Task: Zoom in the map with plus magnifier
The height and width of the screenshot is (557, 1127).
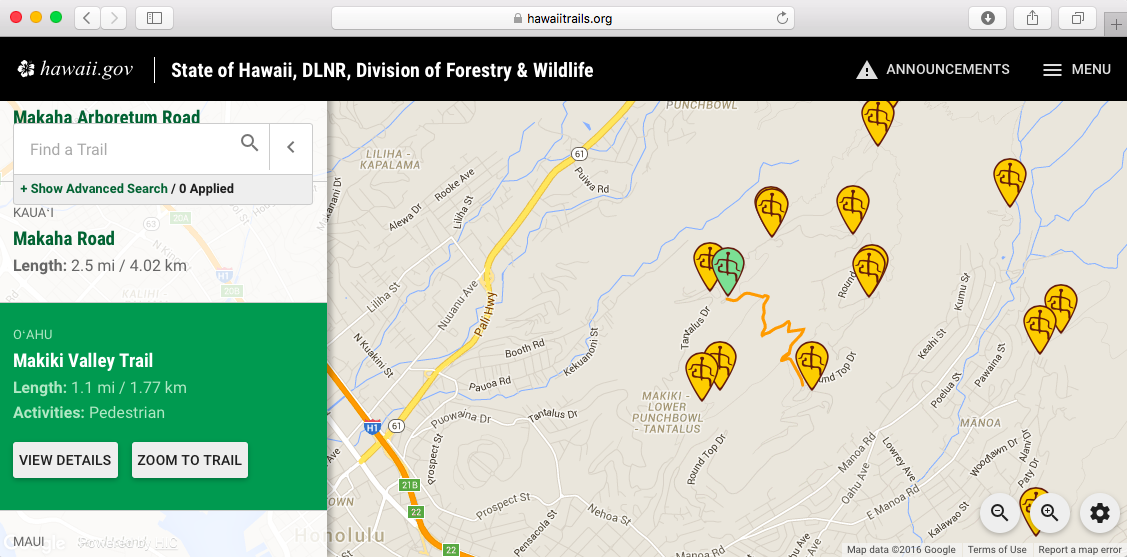Action: click(x=1049, y=513)
